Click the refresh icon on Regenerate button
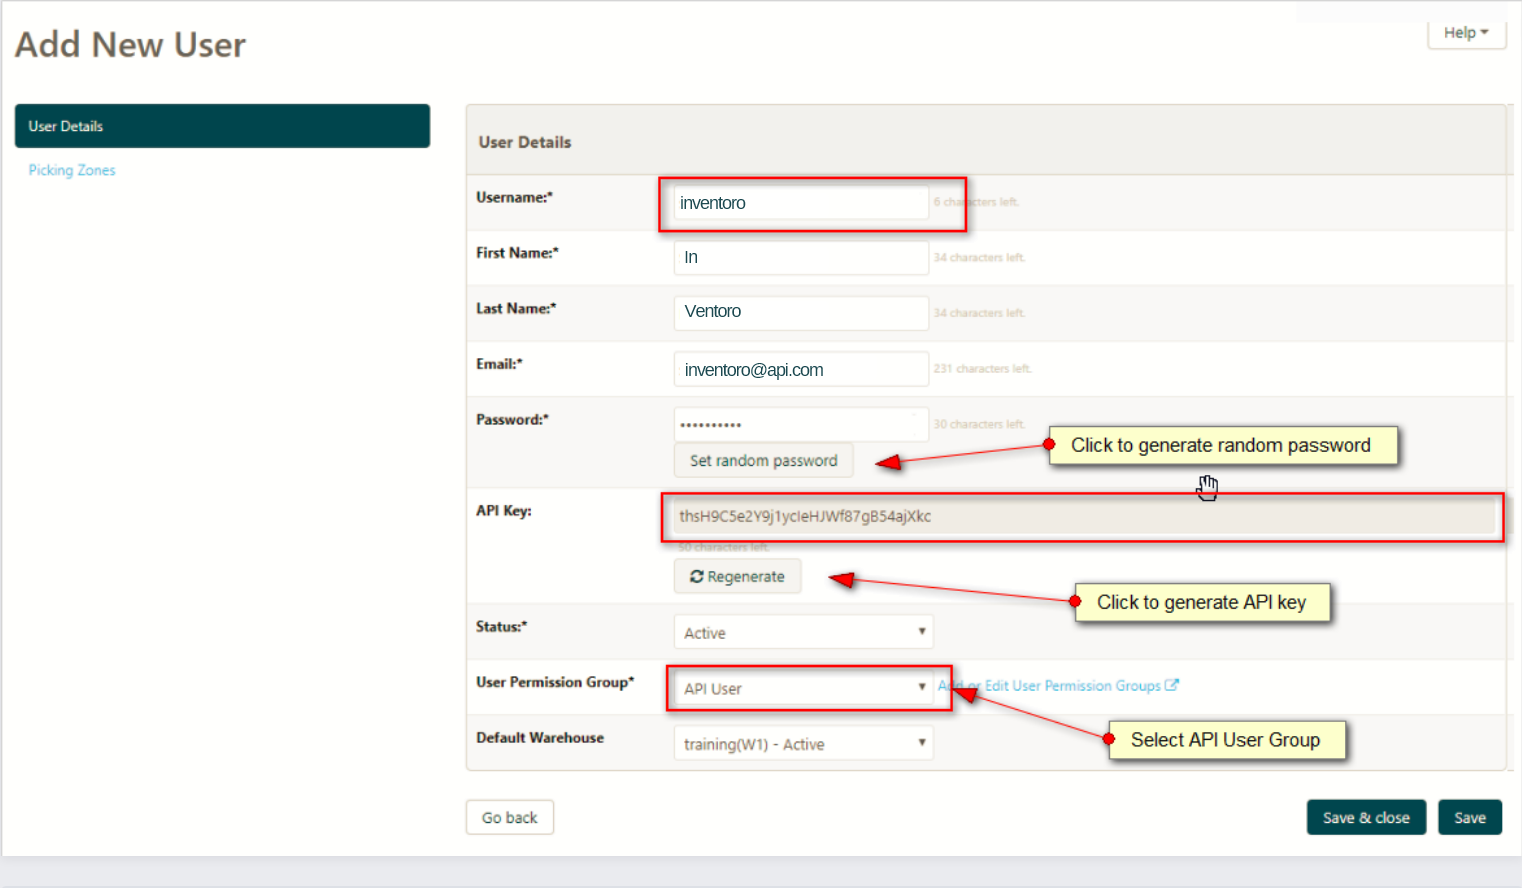The image size is (1522, 888). tap(697, 576)
